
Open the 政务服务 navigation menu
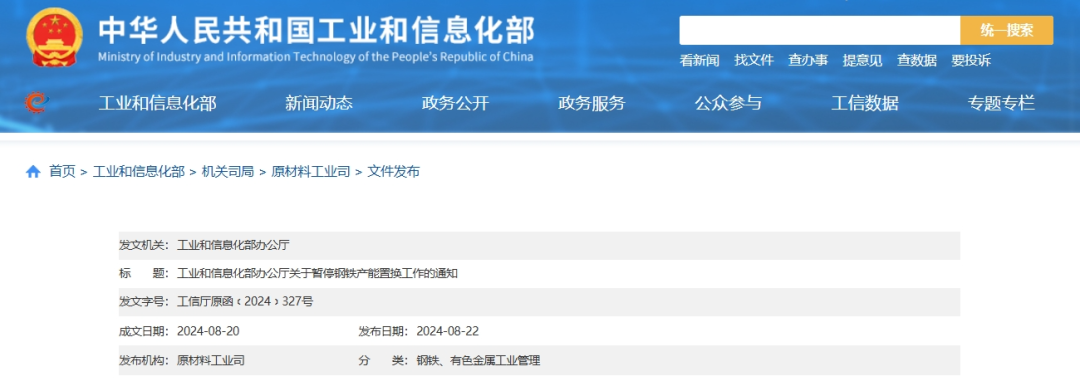(x=592, y=103)
